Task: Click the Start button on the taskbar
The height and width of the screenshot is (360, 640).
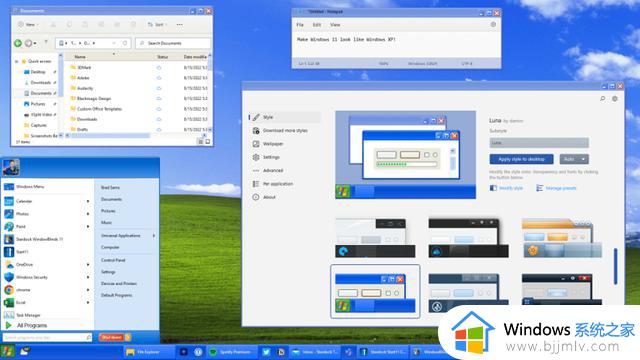Action: pos(7,351)
